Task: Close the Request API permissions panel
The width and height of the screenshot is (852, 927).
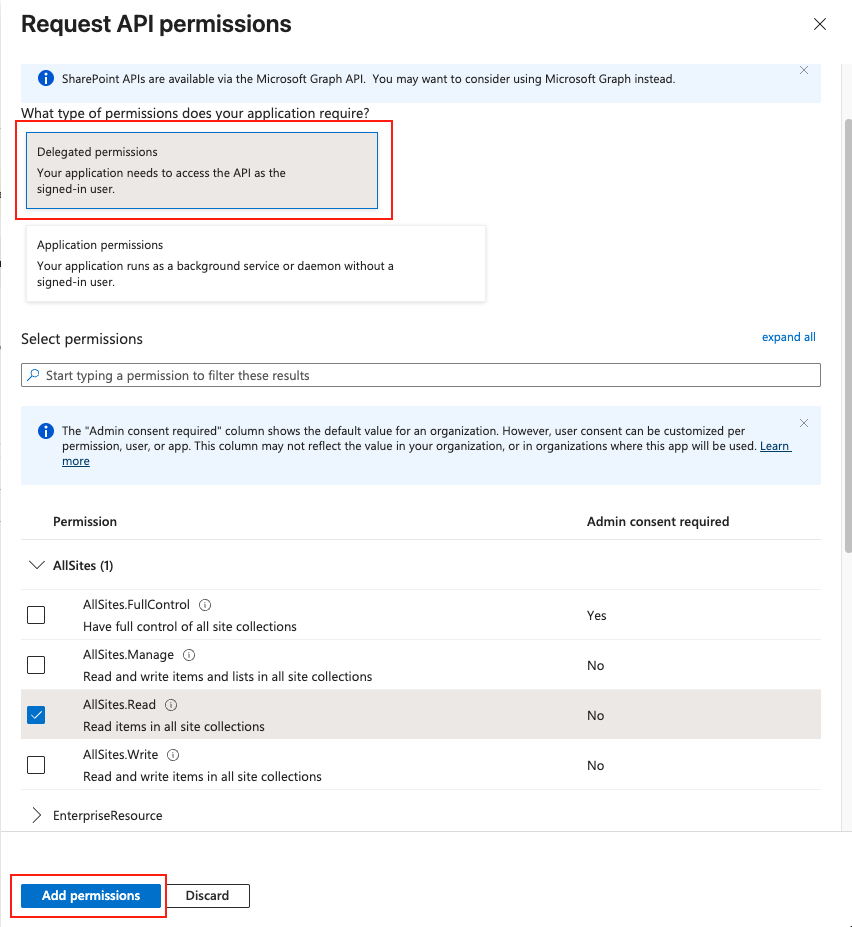Action: point(820,24)
